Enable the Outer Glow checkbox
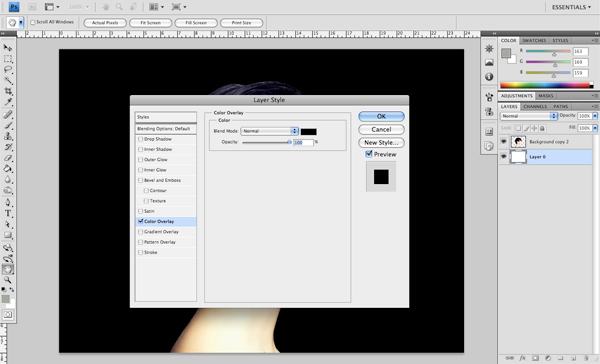This screenshot has width=600, height=364. pyautogui.click(x=140, y=160)
